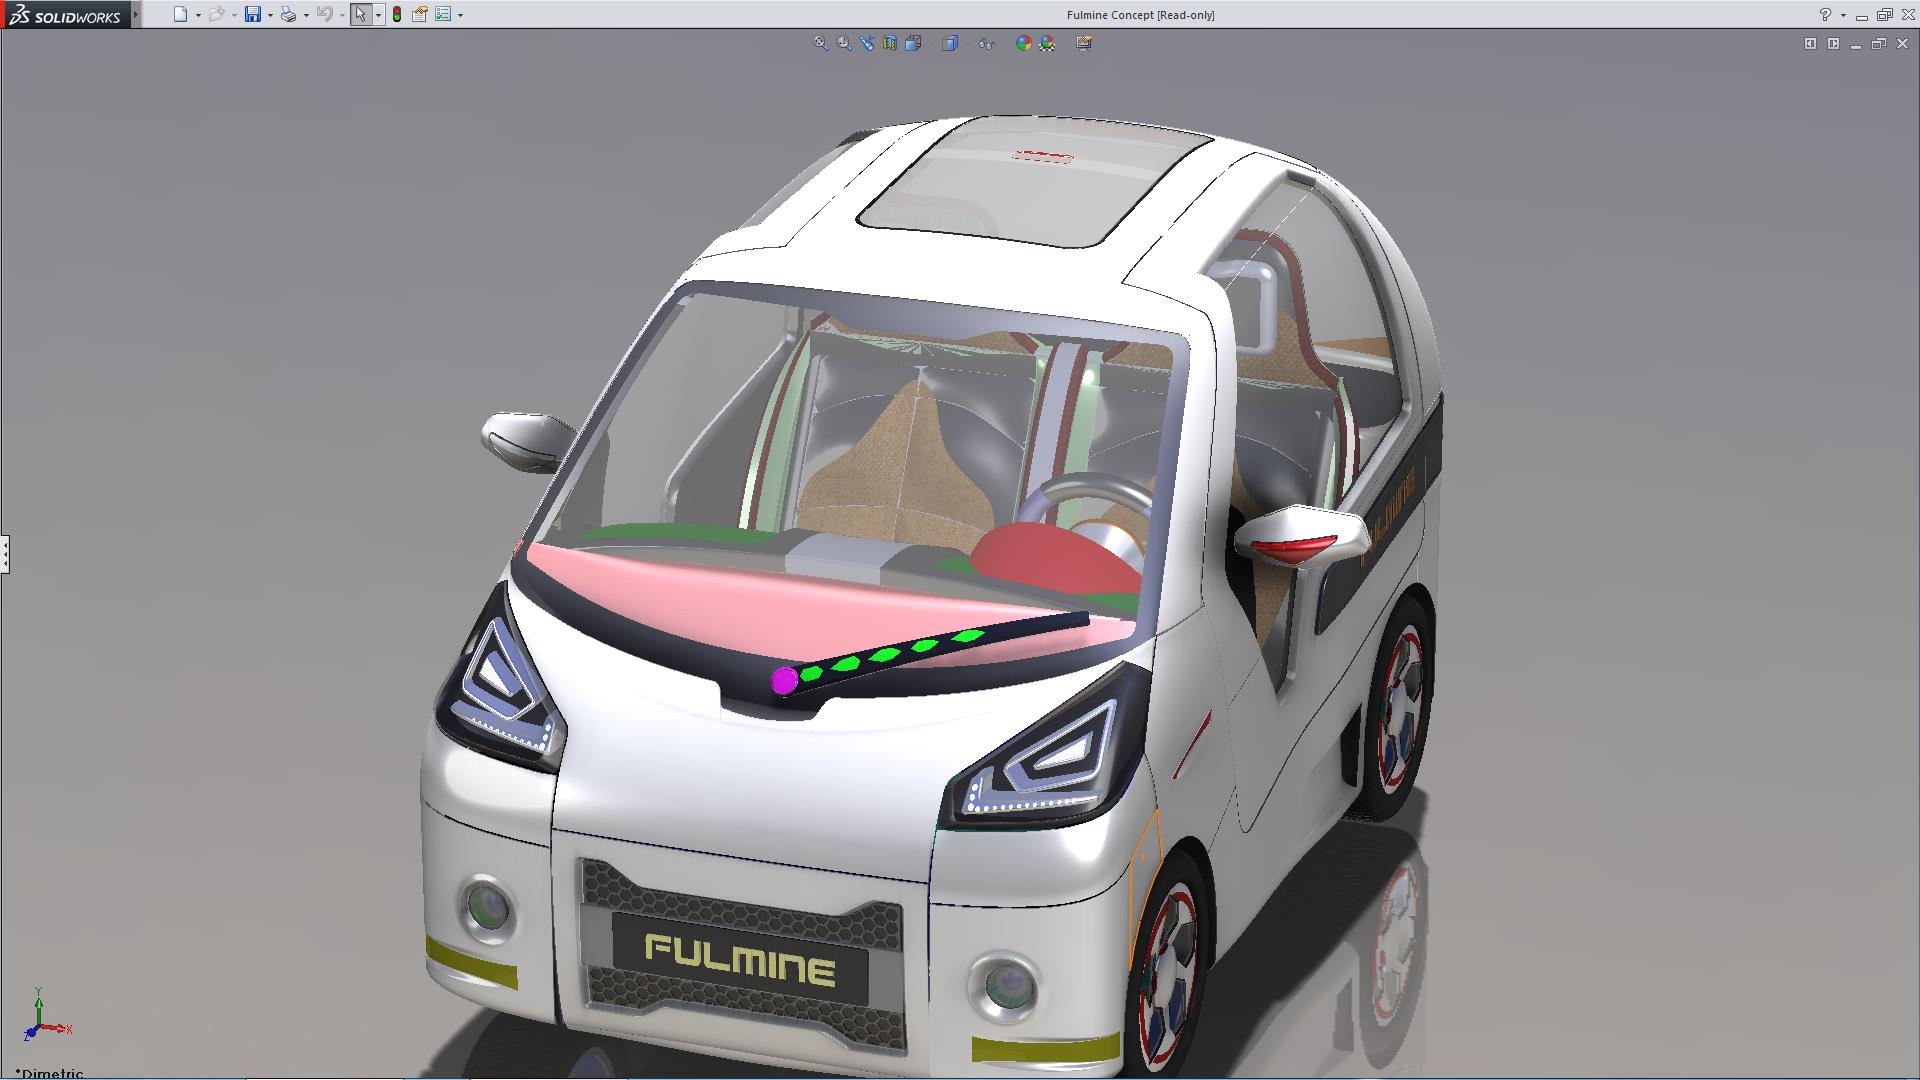Click the Save icon

[x=253, y=14]
